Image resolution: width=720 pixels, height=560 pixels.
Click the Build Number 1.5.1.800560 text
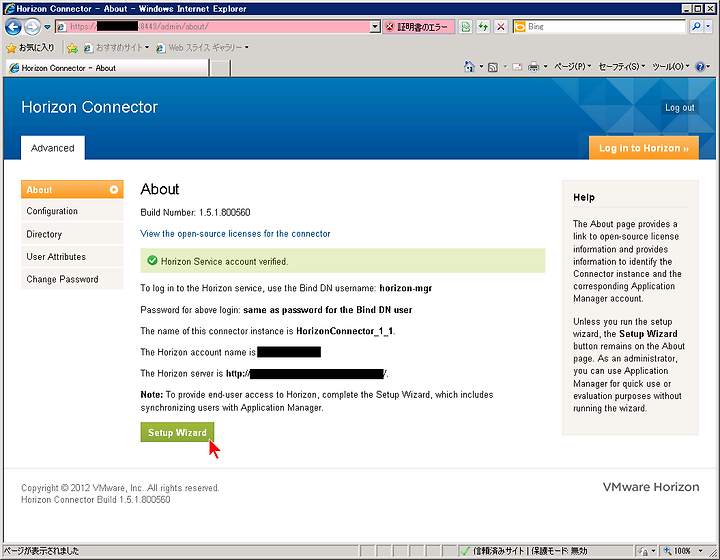coord(195,212)
